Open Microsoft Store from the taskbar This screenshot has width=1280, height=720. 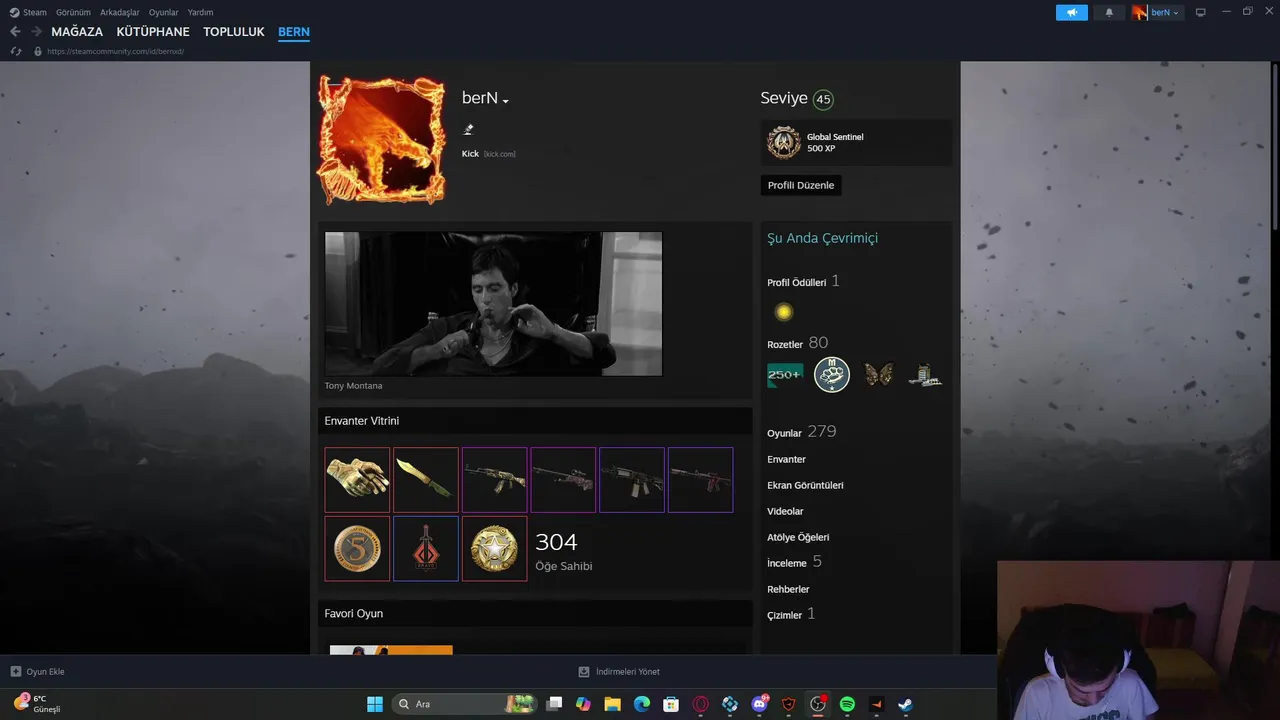(x=671, y=704)
